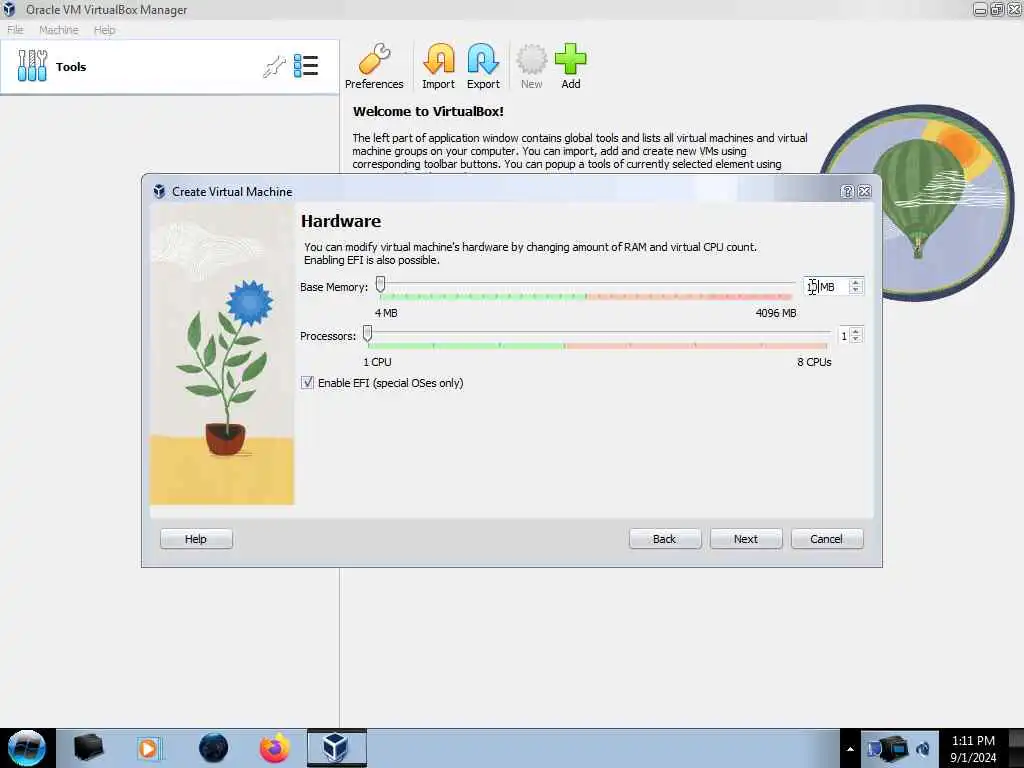Viewport: 1024px width, 768px height.
Task: Click the green Add machine icon
Action: (571, 66)
